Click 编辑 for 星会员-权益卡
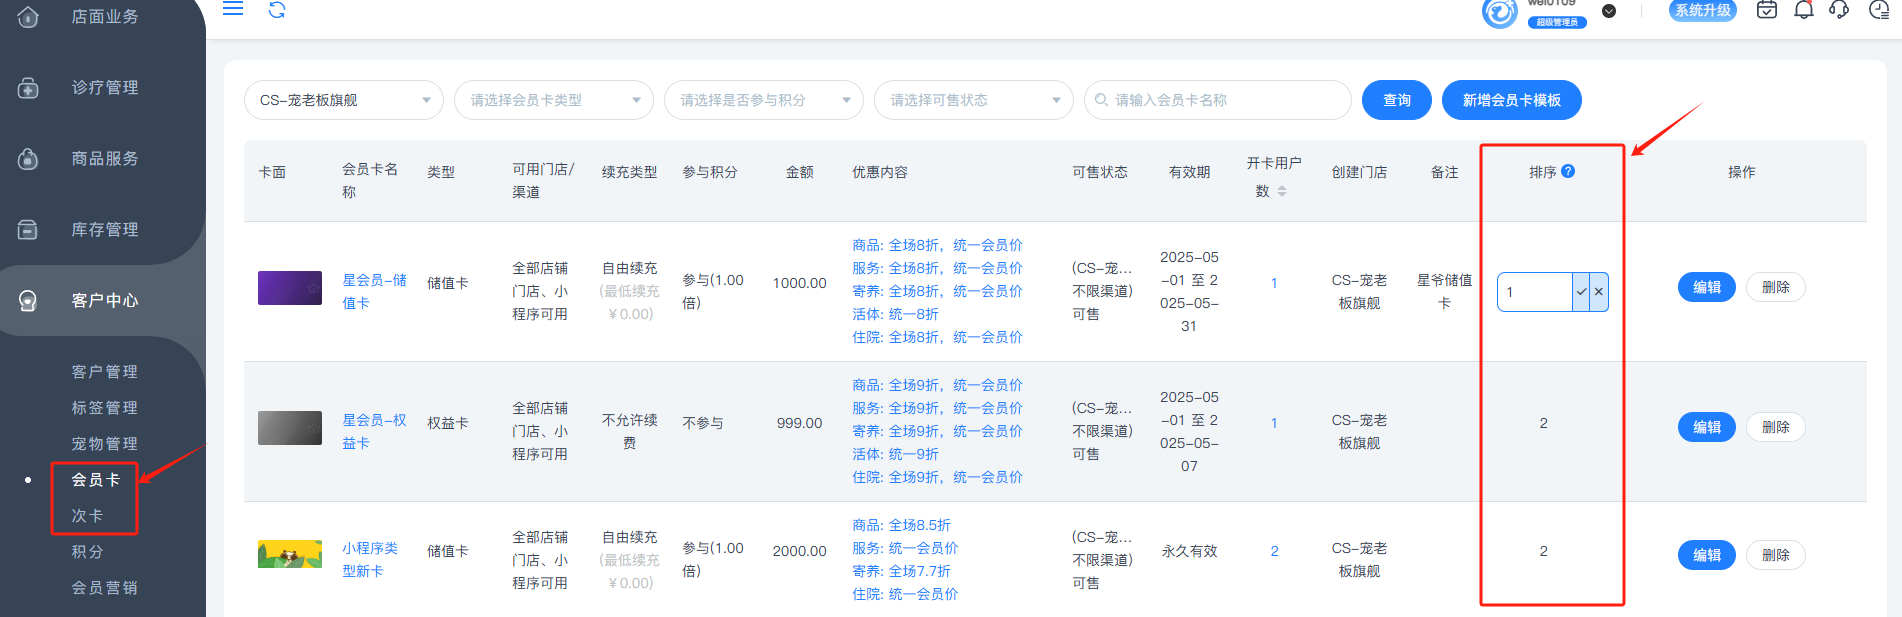The image size is (1902, 617). pyautogui.click(x=1707, y=427)
